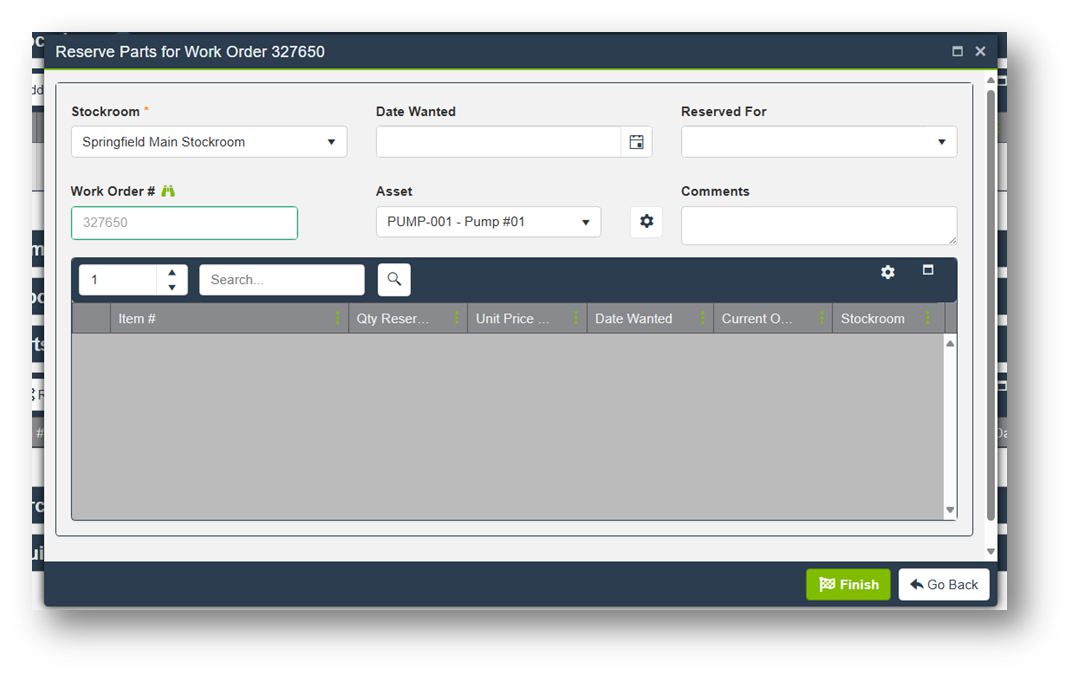The width and height of the screenshot is (1072, 675).
Task: Open the Date Wanted calendar picker
Action: click(x=636, y=142)
